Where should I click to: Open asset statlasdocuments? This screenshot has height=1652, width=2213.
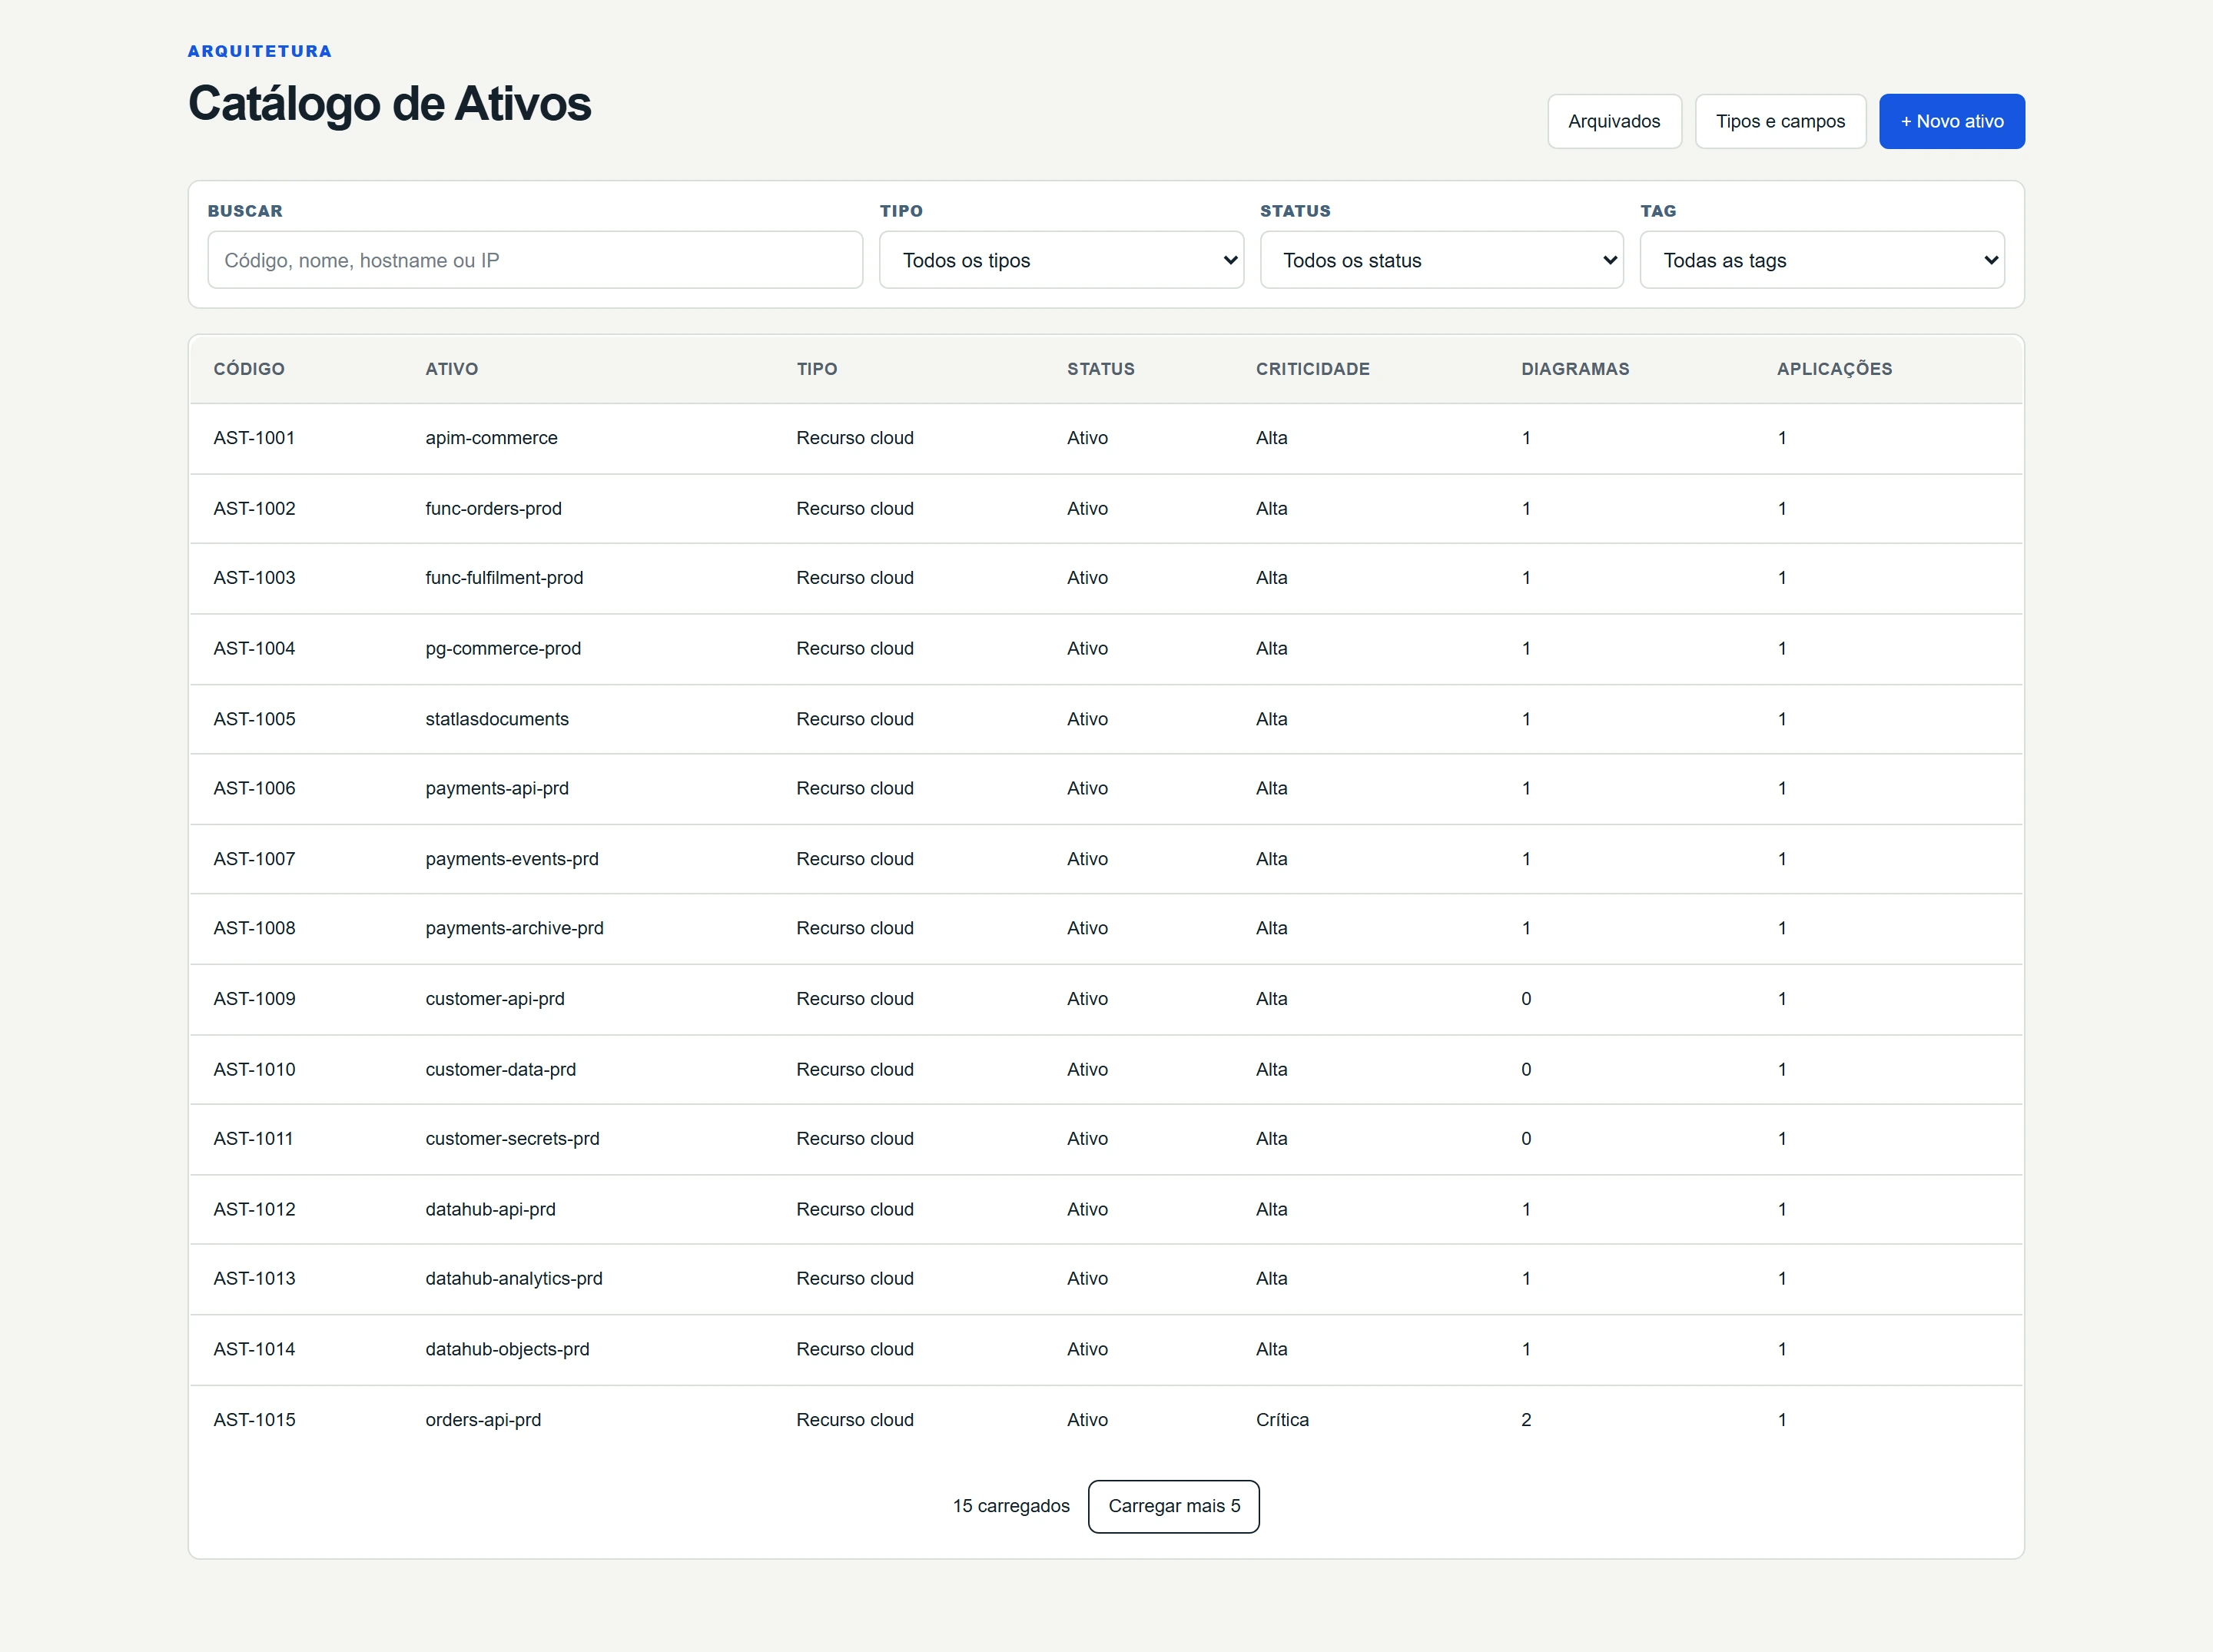[x=497, y=719]
